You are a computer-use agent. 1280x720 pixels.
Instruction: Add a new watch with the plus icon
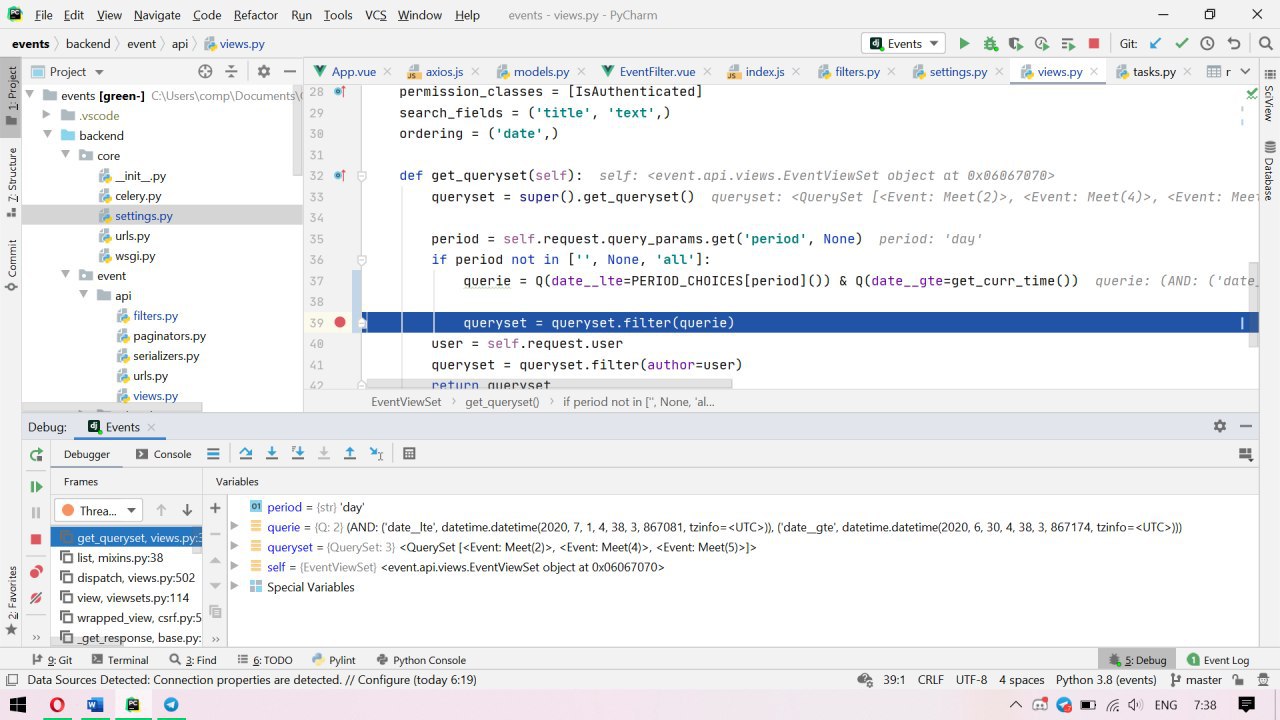point(215,508)
